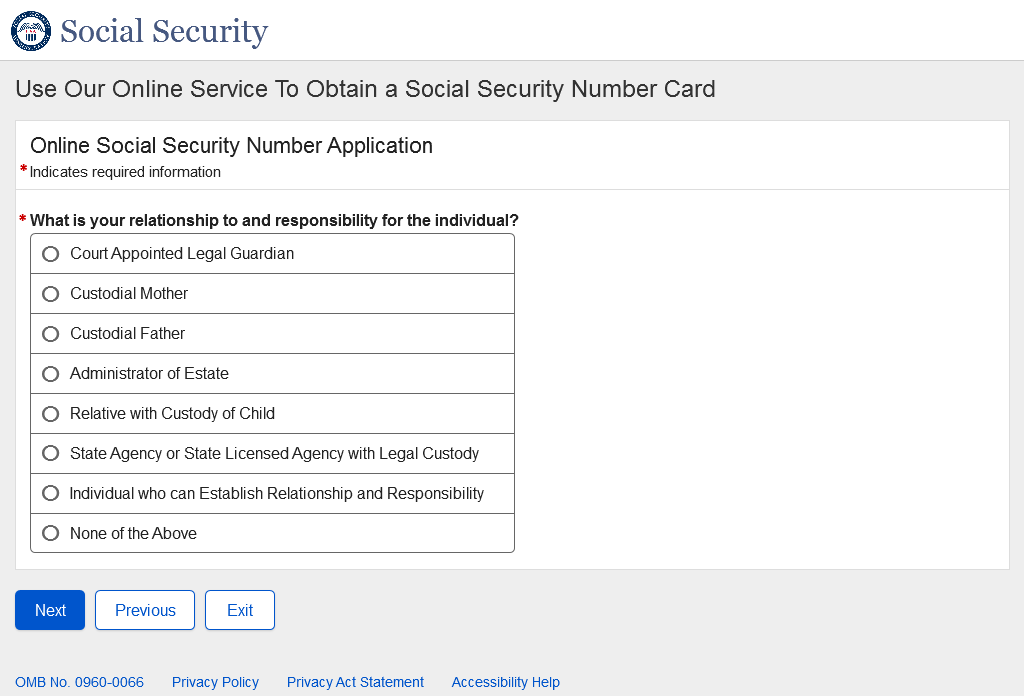
Task: Open the OMB No. 0960-0066 link
Action: pos(79,682)
